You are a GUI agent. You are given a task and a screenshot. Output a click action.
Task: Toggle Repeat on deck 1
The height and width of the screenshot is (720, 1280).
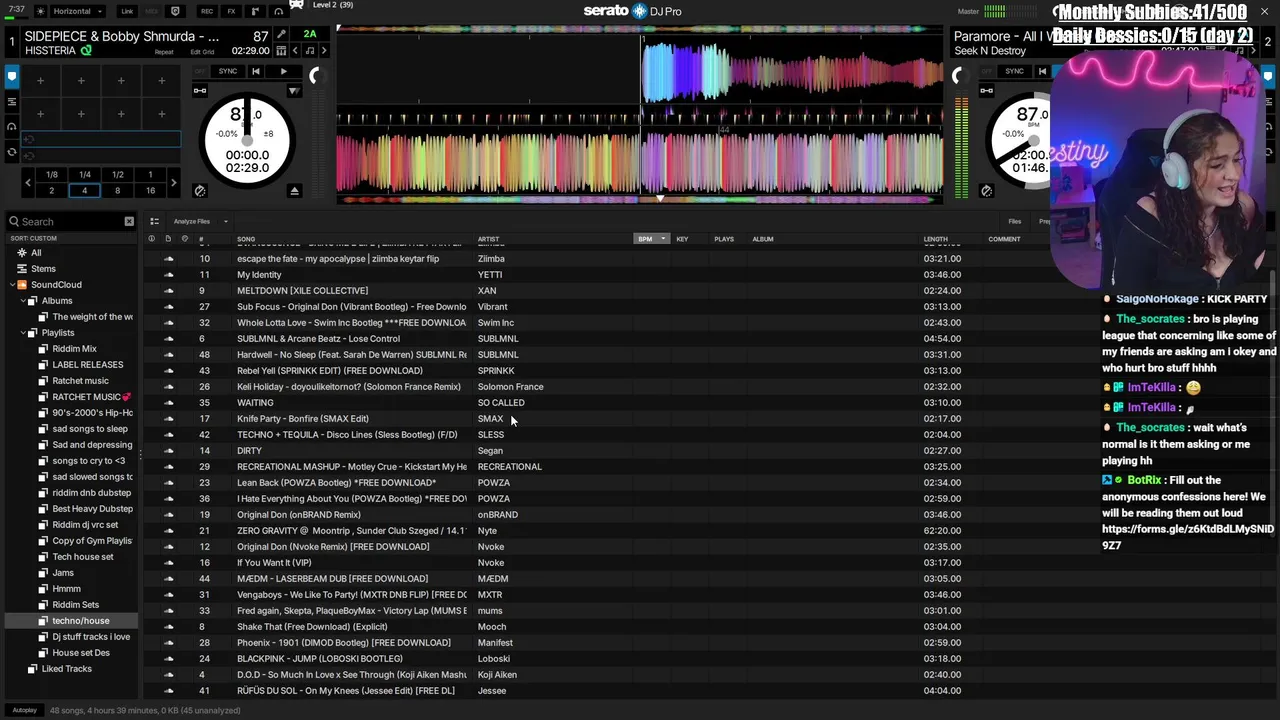(164, 52)
